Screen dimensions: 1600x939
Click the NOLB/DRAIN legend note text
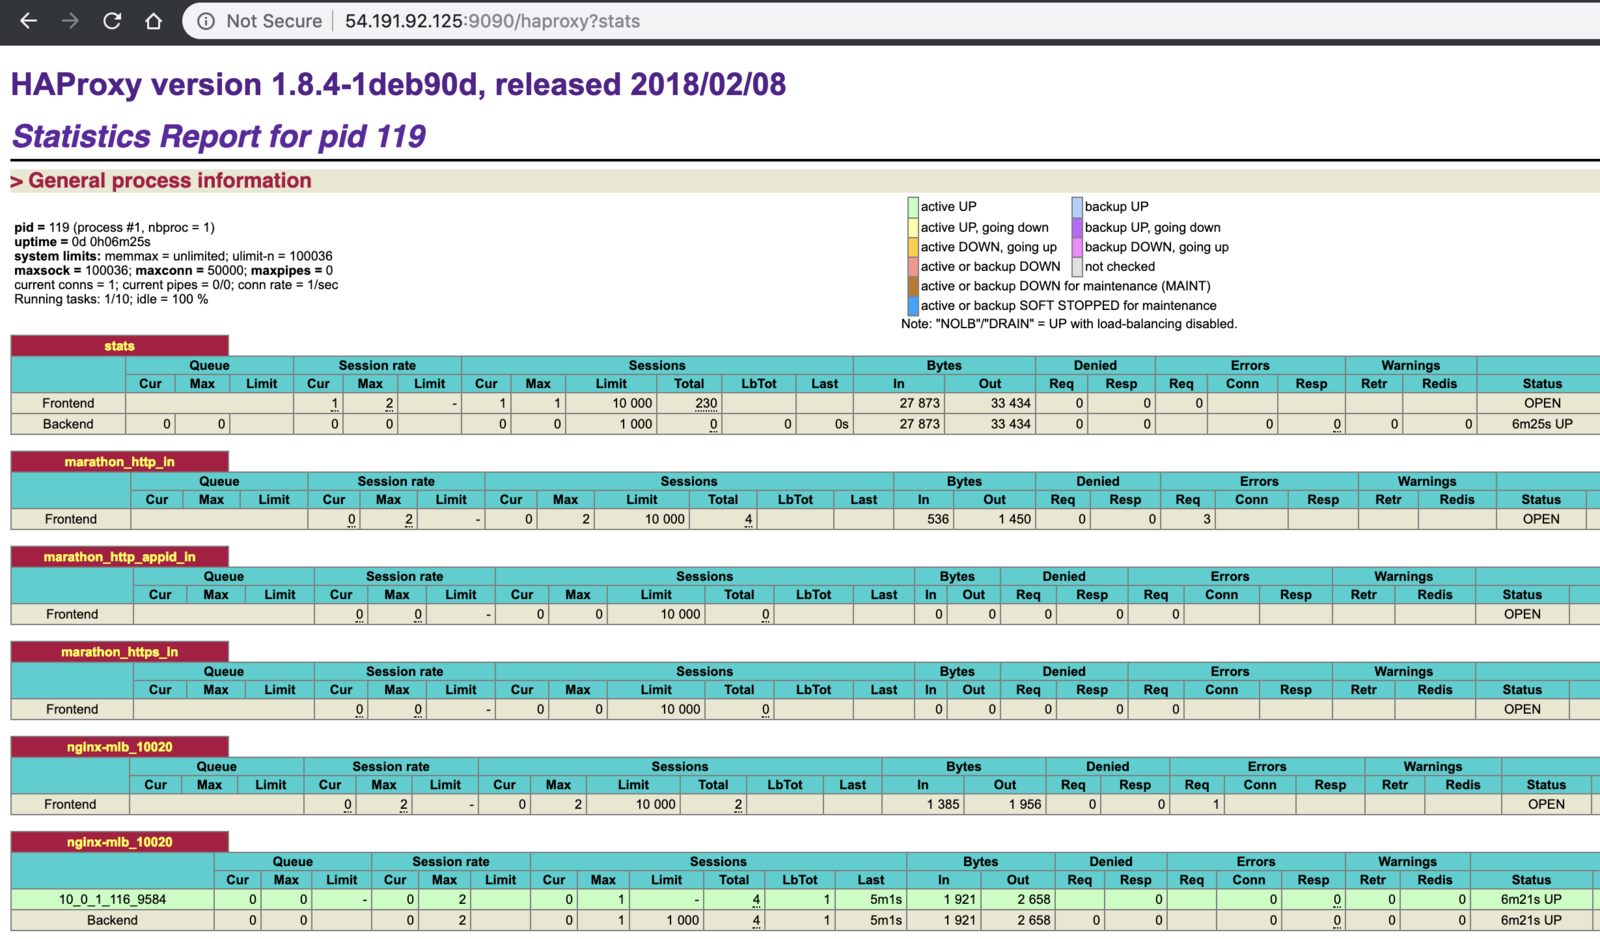coord(1069,324)
